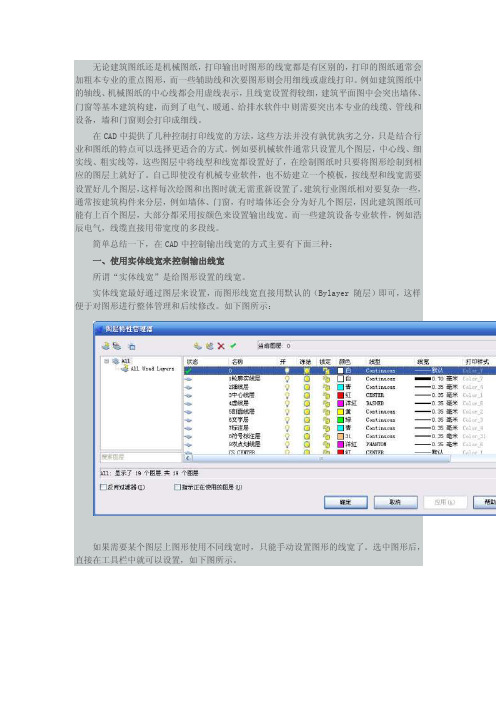Toggle the lightbulb of the 3中心线层 layer
Viewport: 496px width, 702px height.
pos(287,395)
